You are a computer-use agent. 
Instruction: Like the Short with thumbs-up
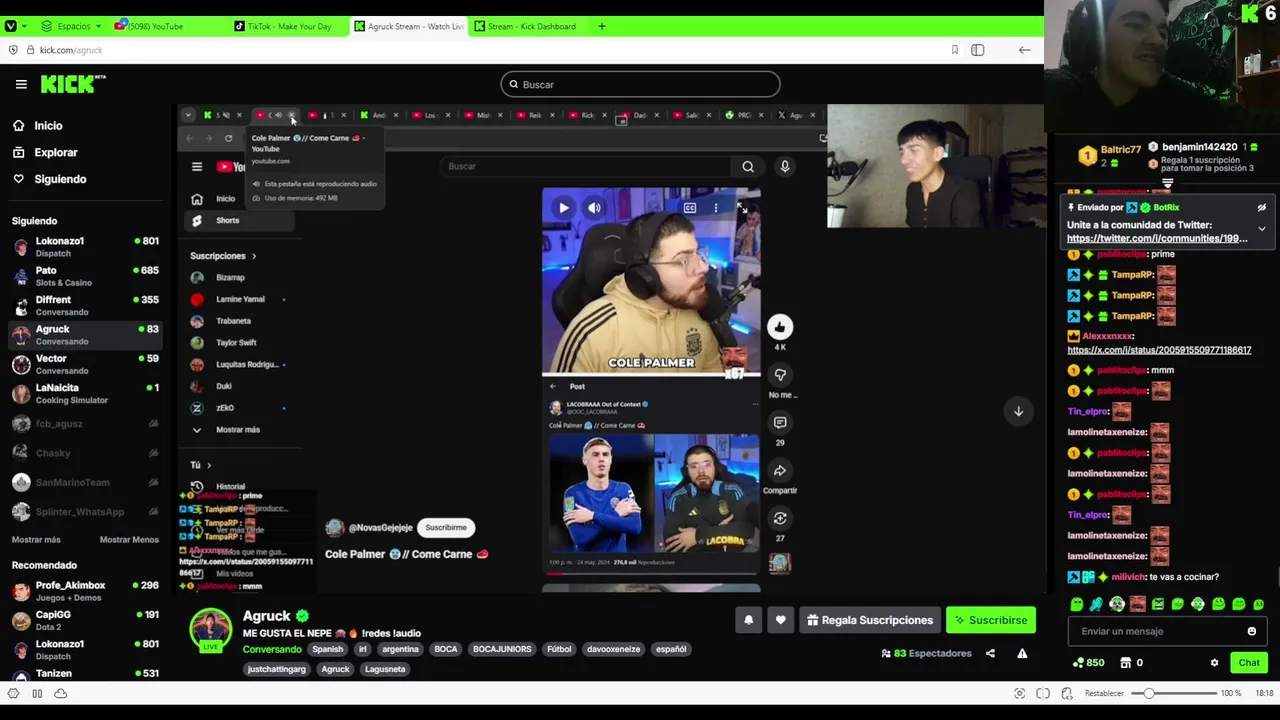click(780, 327)
